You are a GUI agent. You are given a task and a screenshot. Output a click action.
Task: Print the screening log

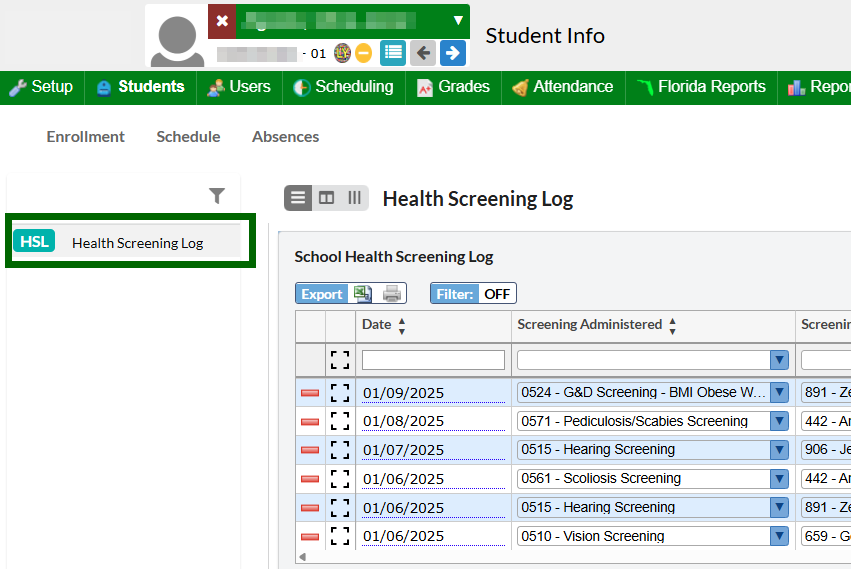point(391,294)
